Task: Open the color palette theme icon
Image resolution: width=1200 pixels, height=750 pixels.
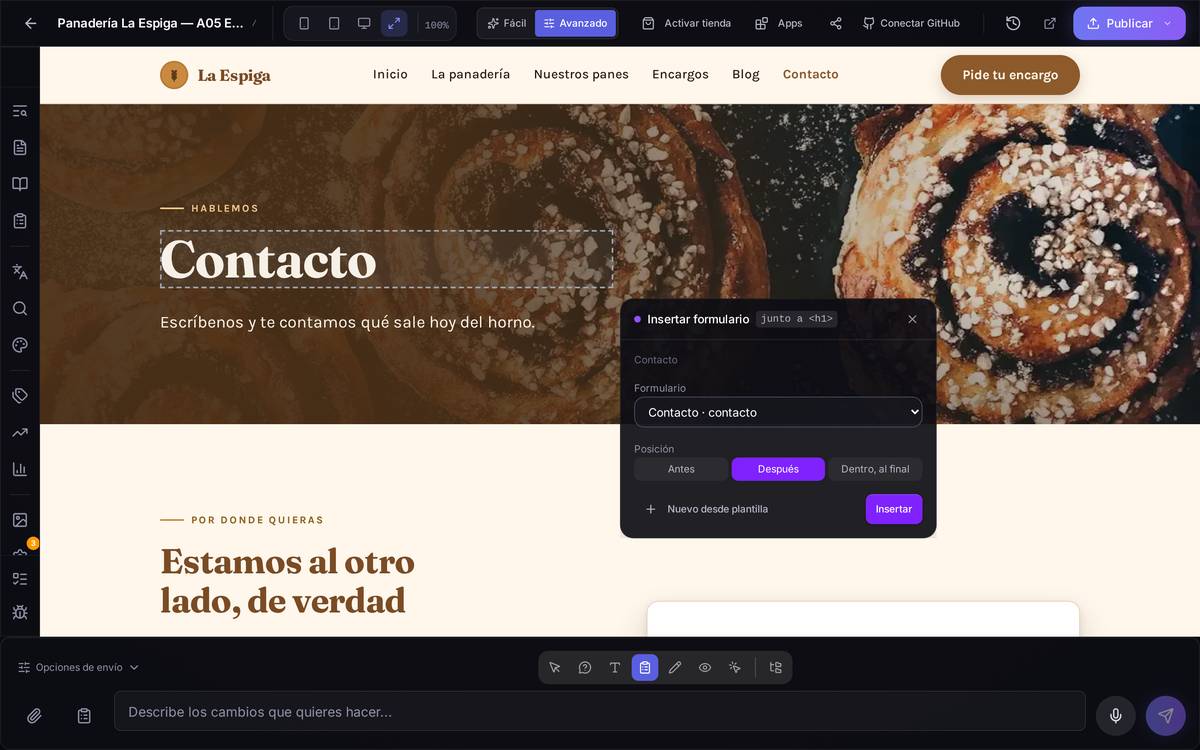Action: tap(20, 345)
